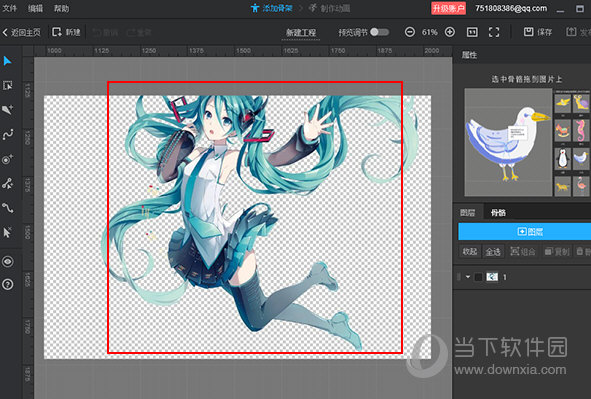Select layer 1 thumbnail
The image size is (591, 399).
coord(492,277)
